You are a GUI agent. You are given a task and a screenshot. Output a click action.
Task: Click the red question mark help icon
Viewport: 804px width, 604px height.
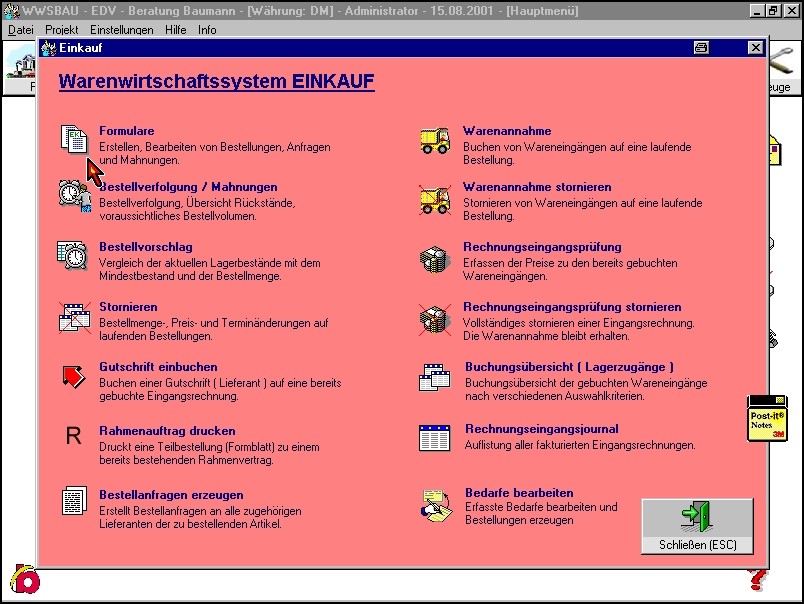pyautogui.click(x=757, y=579)
